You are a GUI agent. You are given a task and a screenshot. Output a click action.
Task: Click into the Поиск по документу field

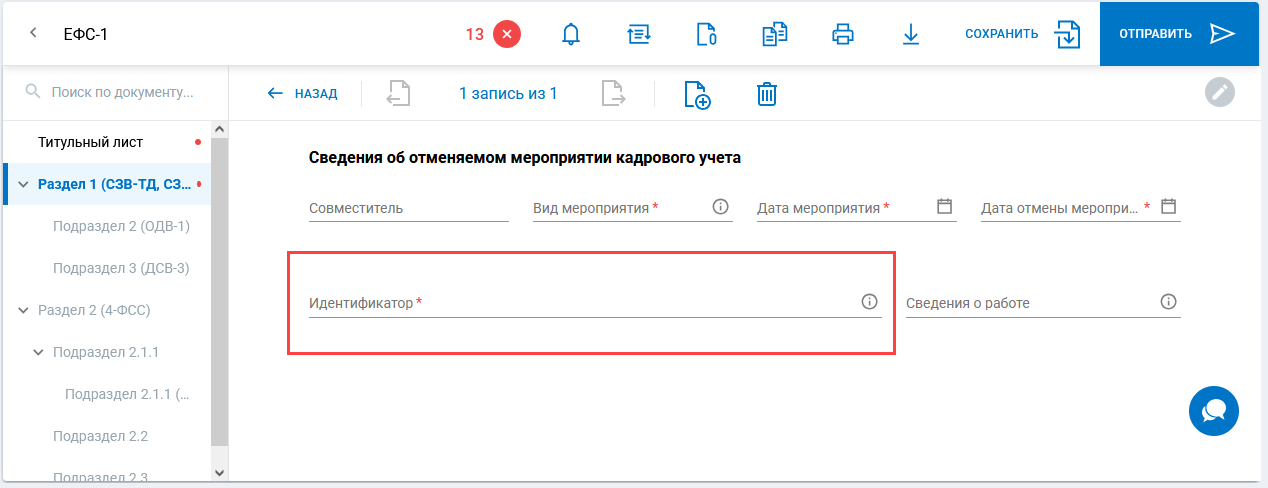click(x=122, y=92)
